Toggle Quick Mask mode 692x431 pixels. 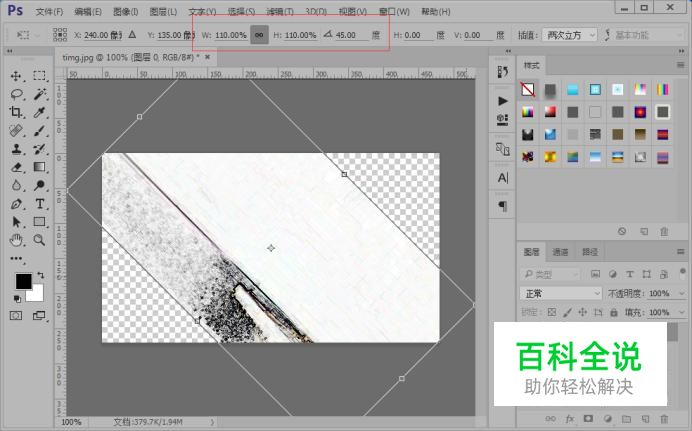click(x=16, y=315)
